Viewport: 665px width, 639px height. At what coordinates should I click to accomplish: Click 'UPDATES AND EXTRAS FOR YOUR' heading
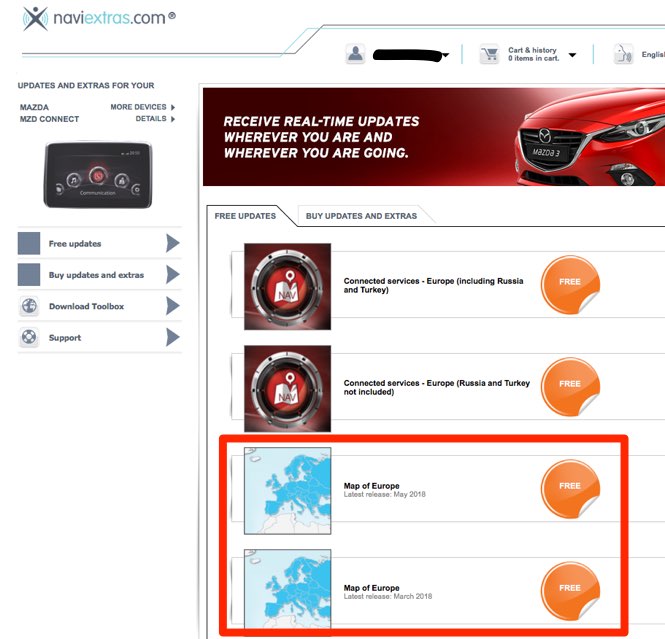point(86,86)
